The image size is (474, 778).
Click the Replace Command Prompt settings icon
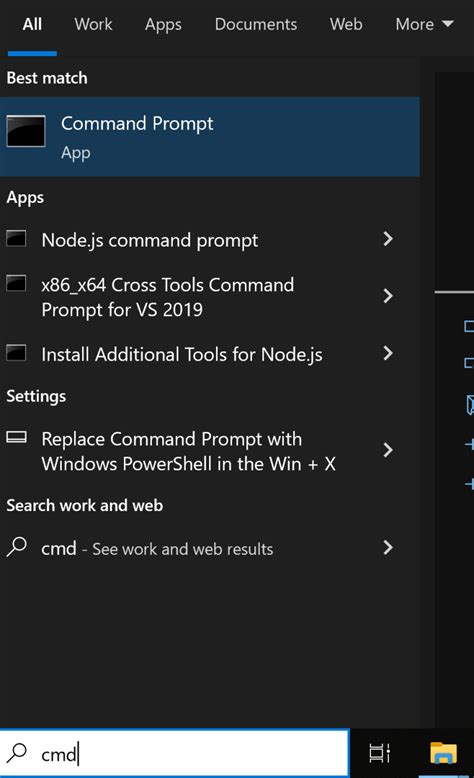pos(16,437)
